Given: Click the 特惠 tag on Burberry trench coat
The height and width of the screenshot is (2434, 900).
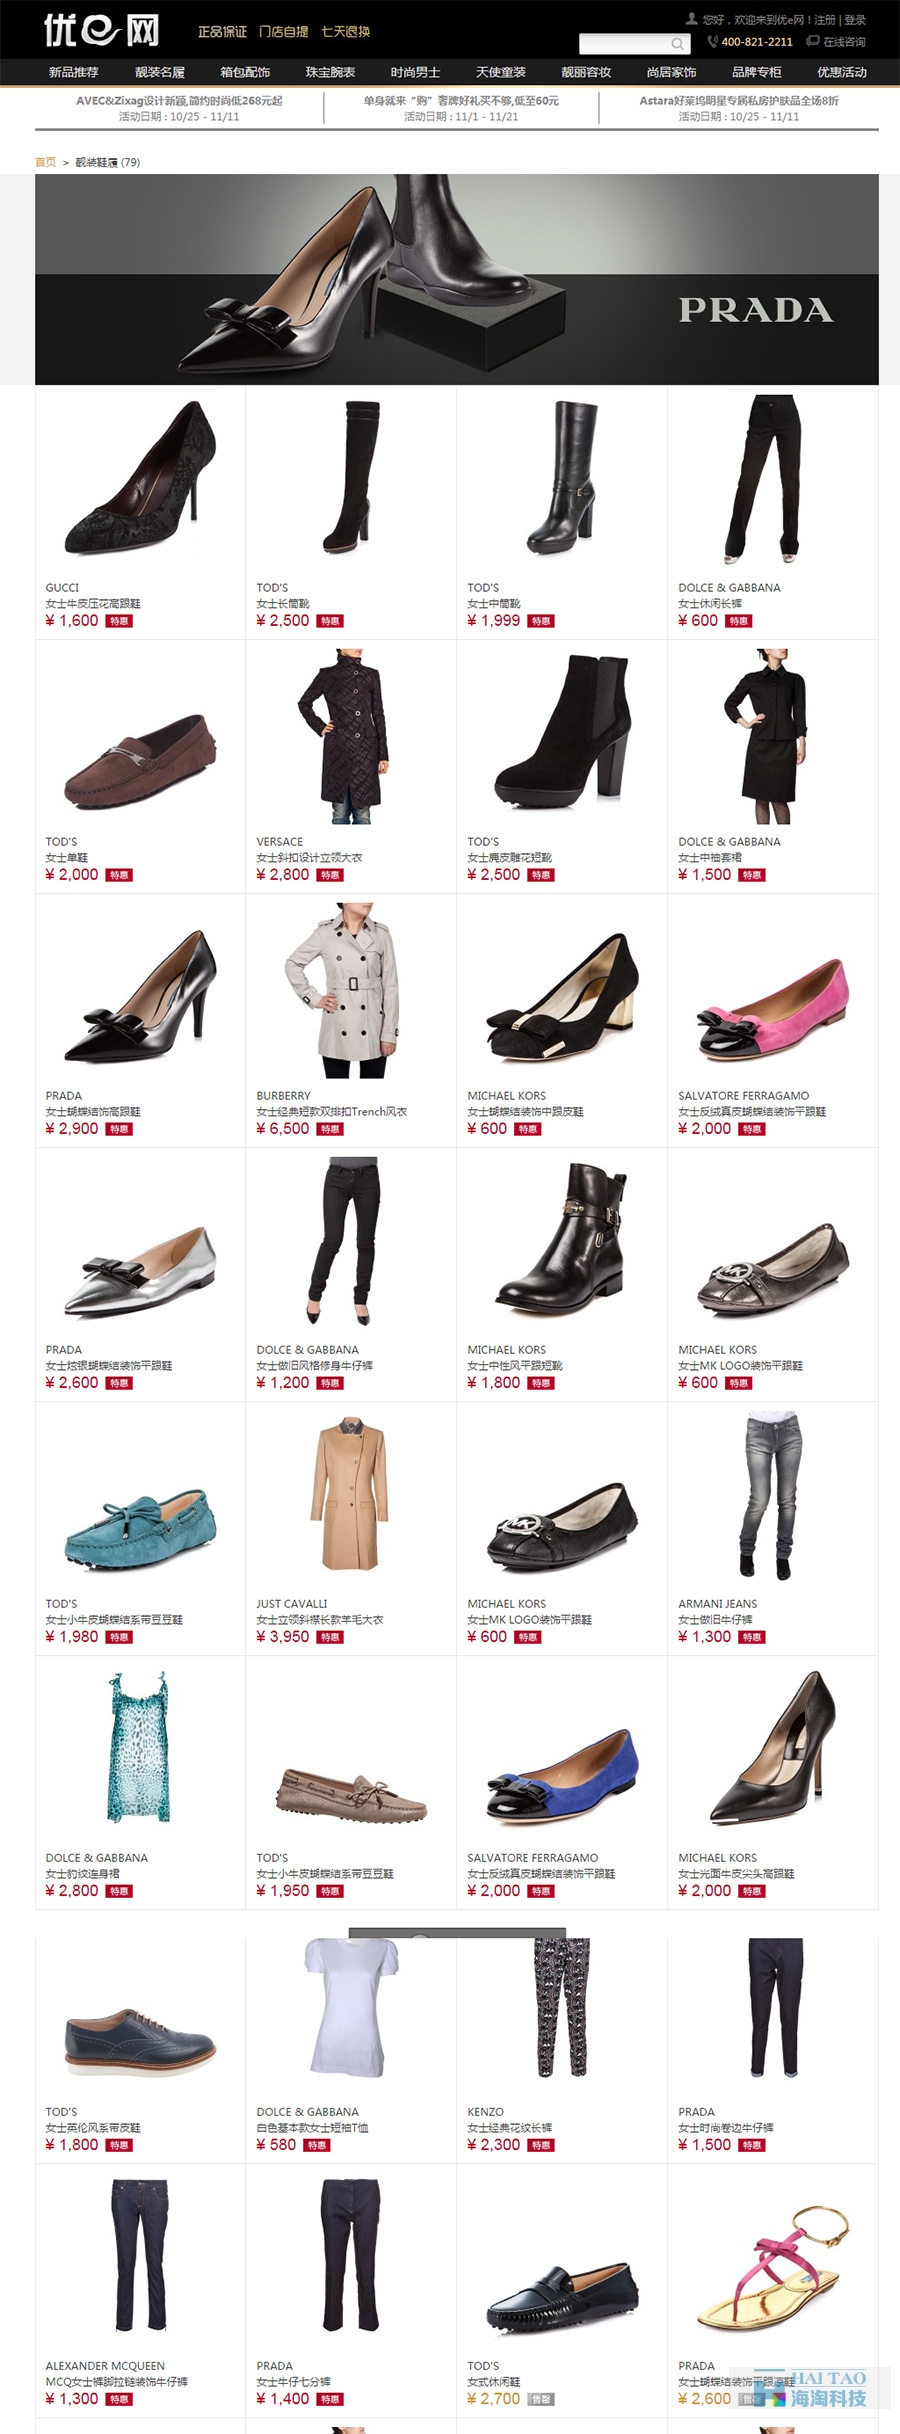Looking at the screenshot, I should [x=330, y=1129].
